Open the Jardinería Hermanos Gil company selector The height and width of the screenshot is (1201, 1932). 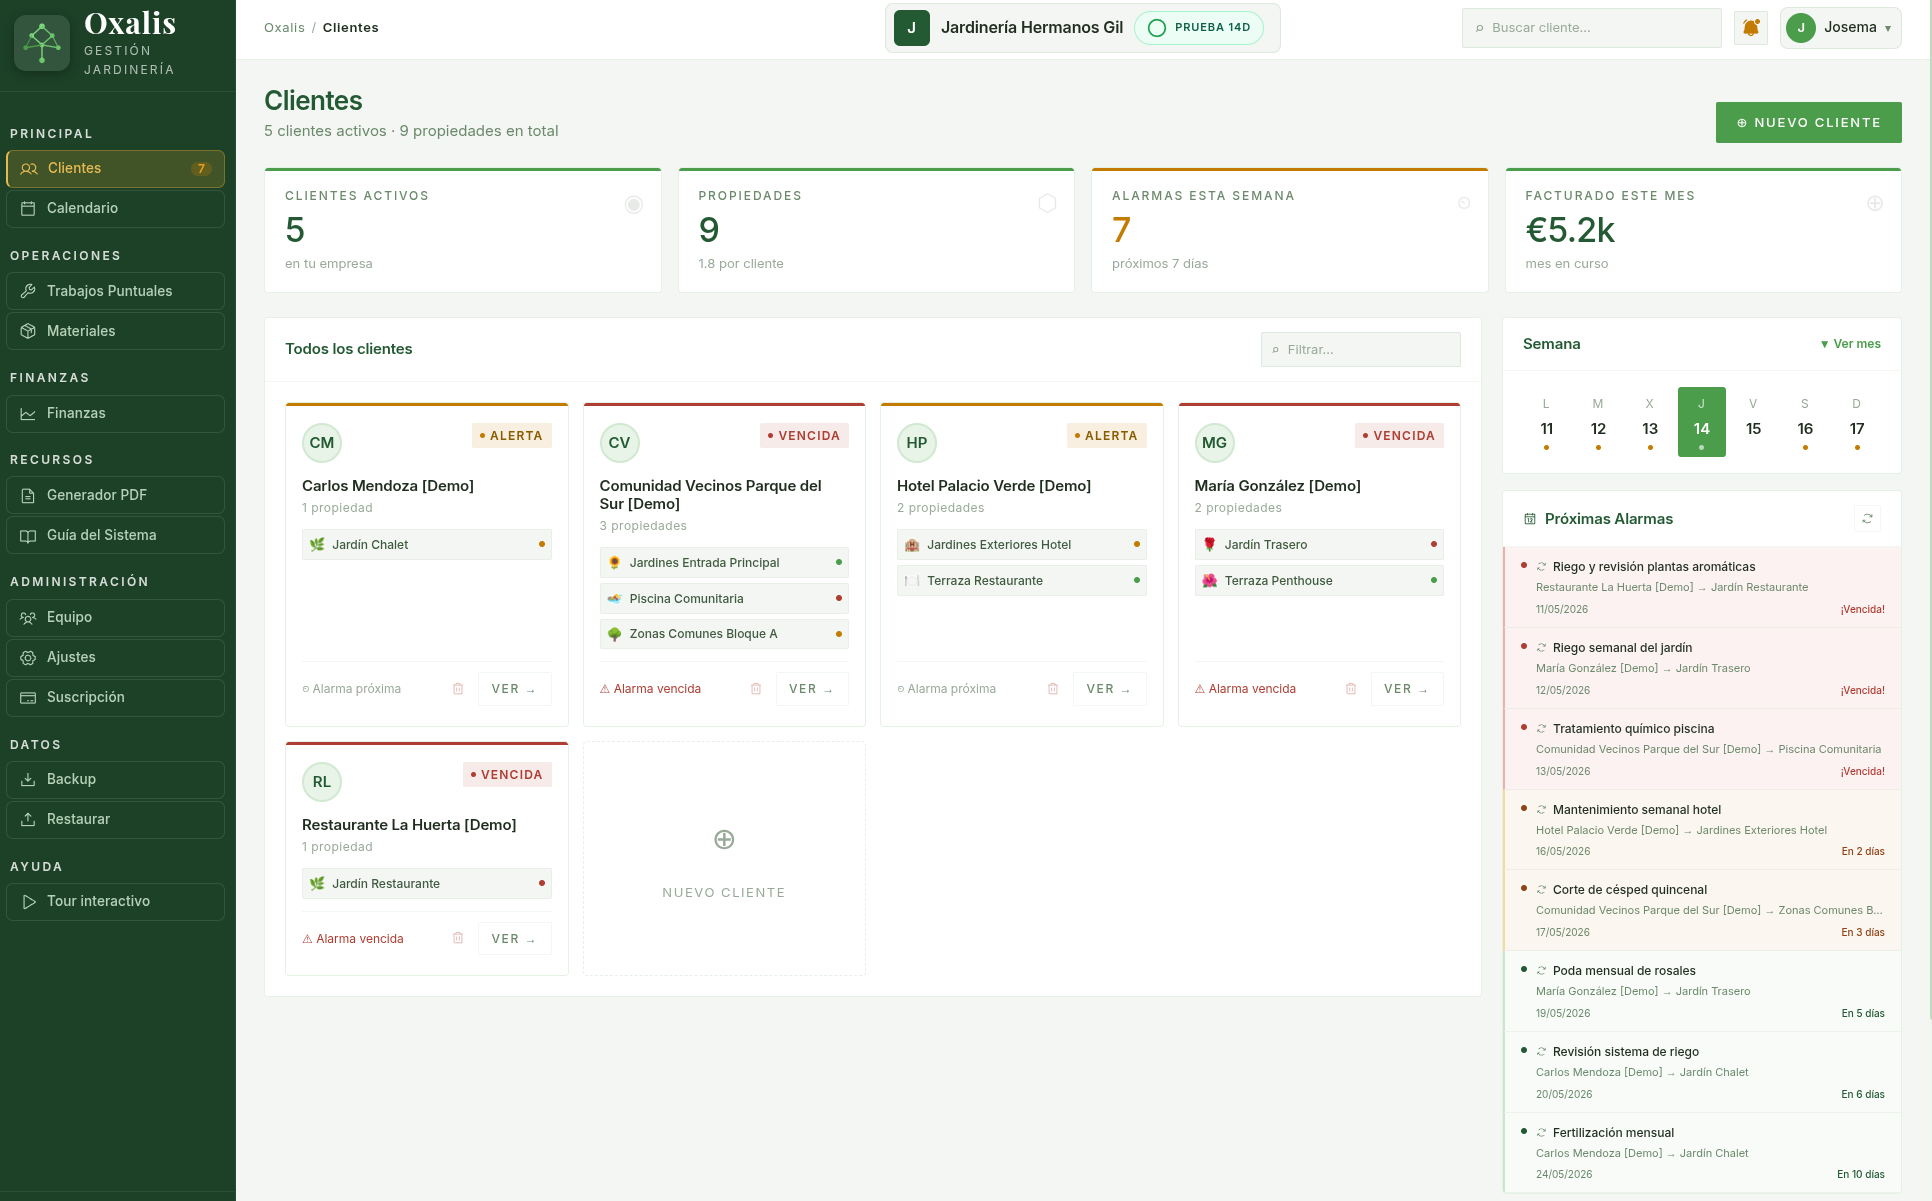1082,28
